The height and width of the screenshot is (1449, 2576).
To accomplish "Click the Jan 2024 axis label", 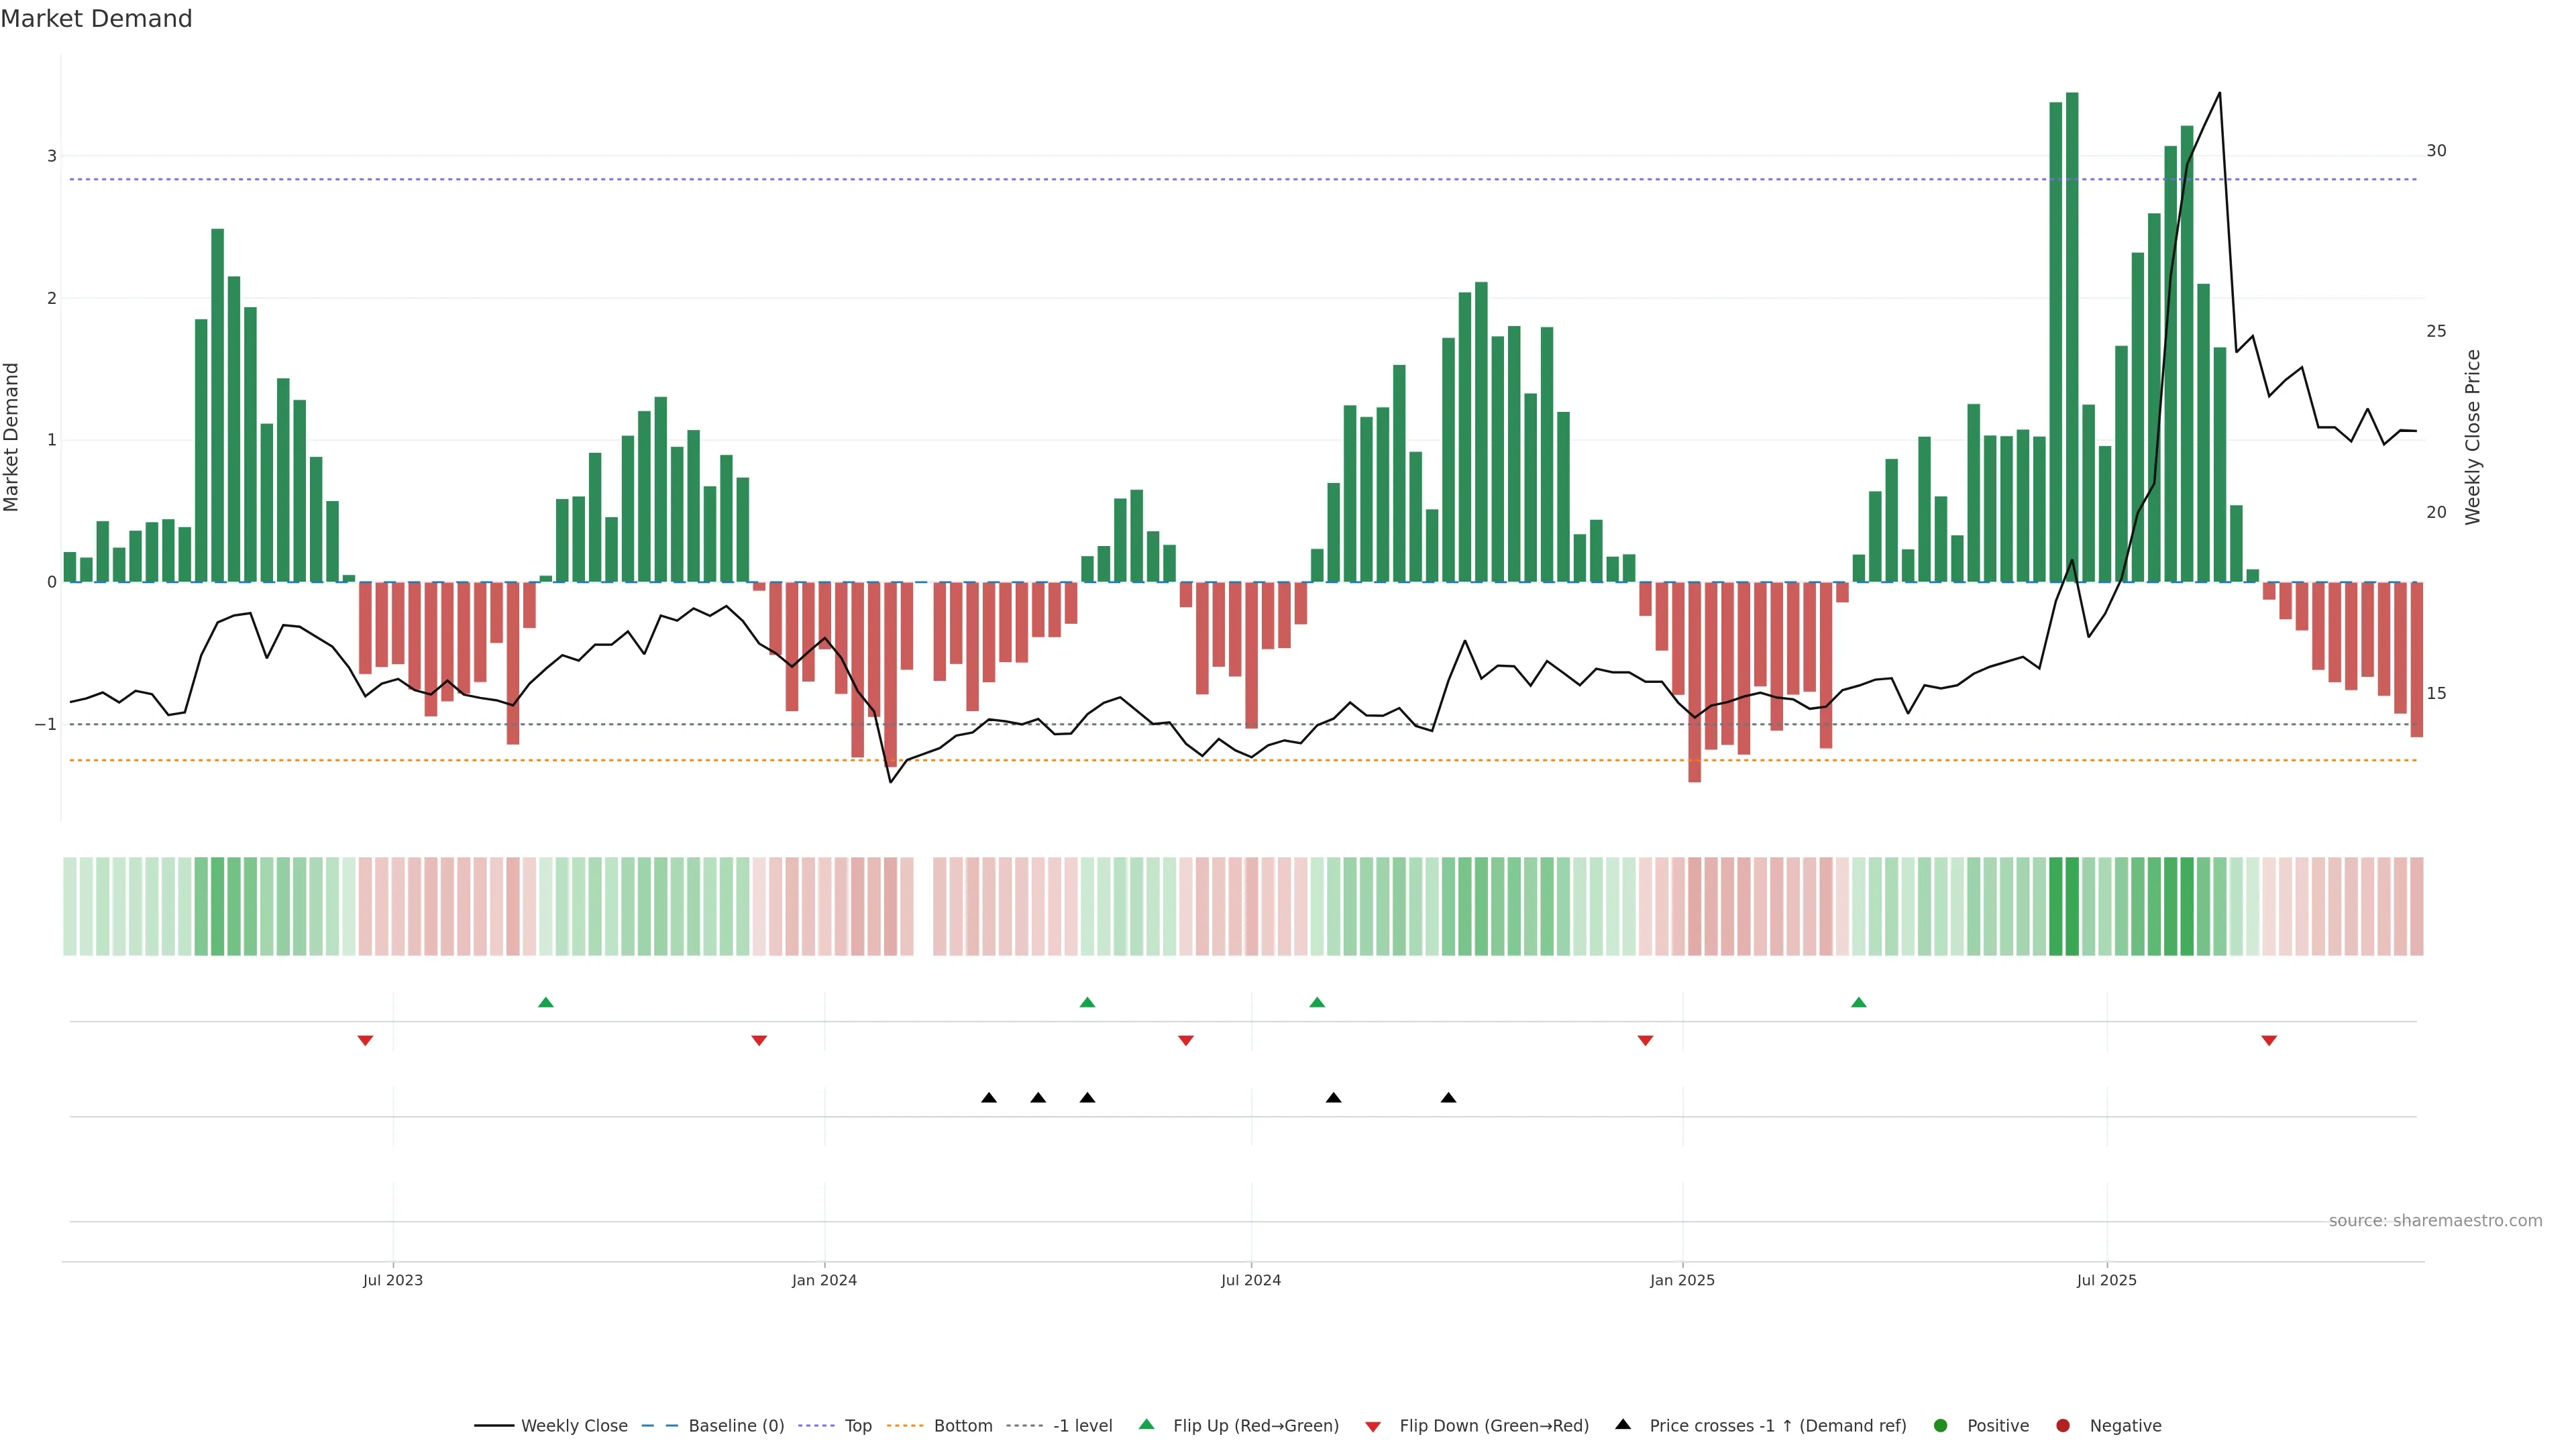I will pos(824,1280).
